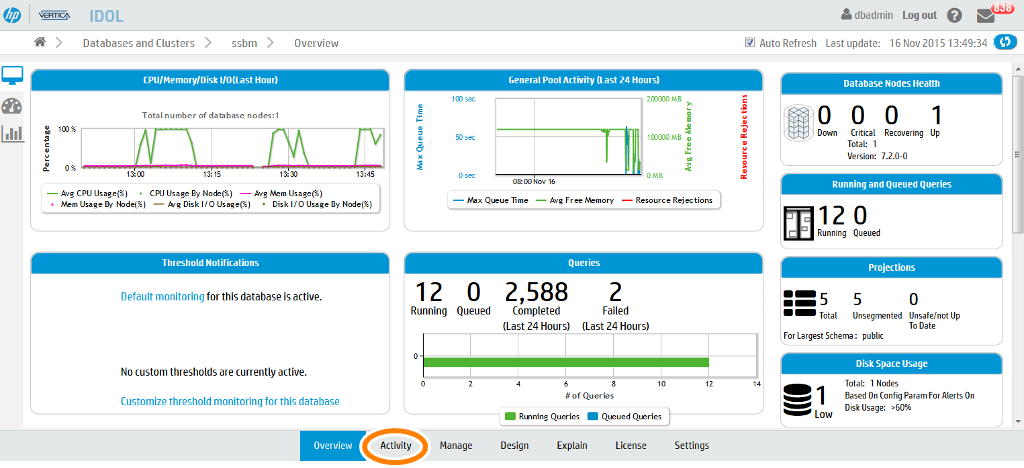Switch to the Manage tab
The width and height of the screenshot is (1024, 468).
[456, 446]
